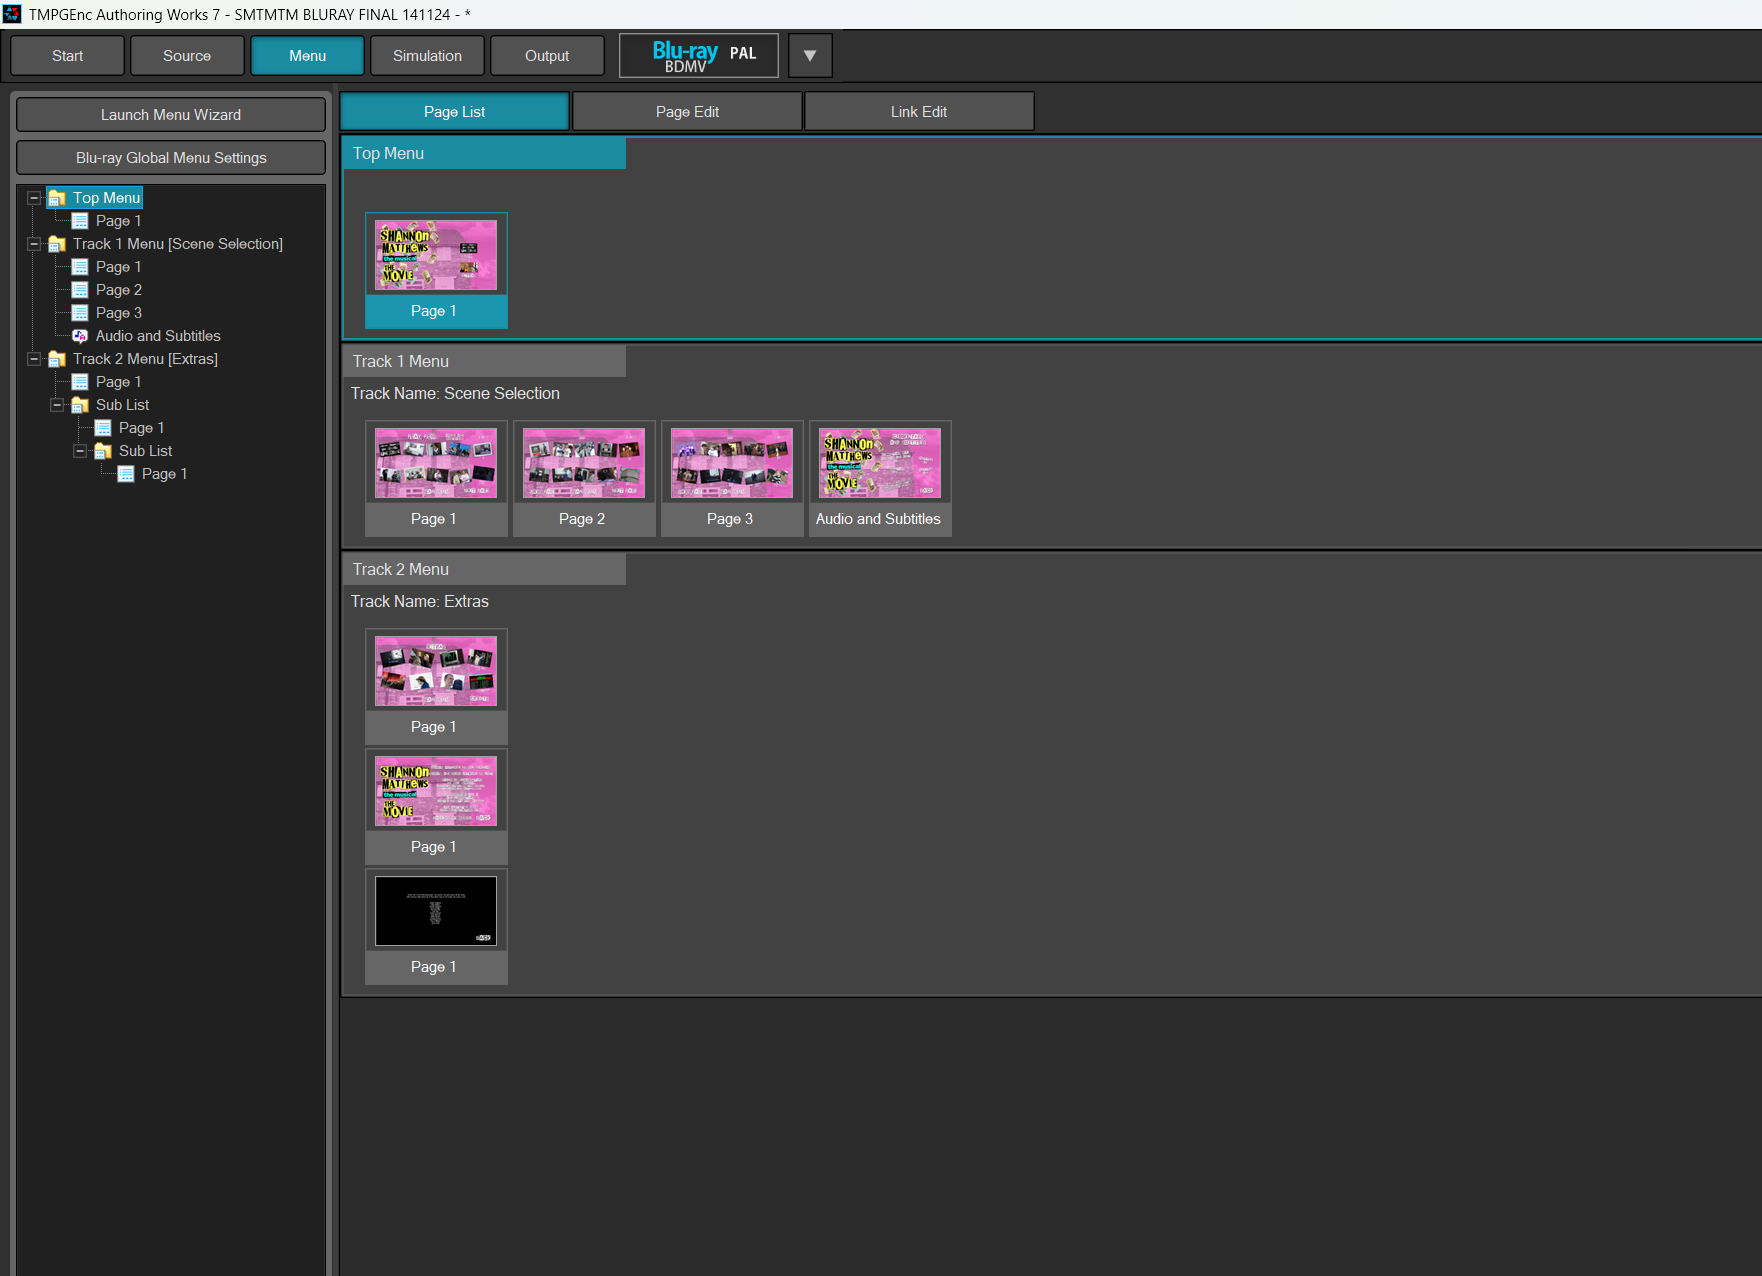Select Track 1 Menu [Scene Selection] tree item
This screenshot has width=1762, height=1276.
pos(178,244)
